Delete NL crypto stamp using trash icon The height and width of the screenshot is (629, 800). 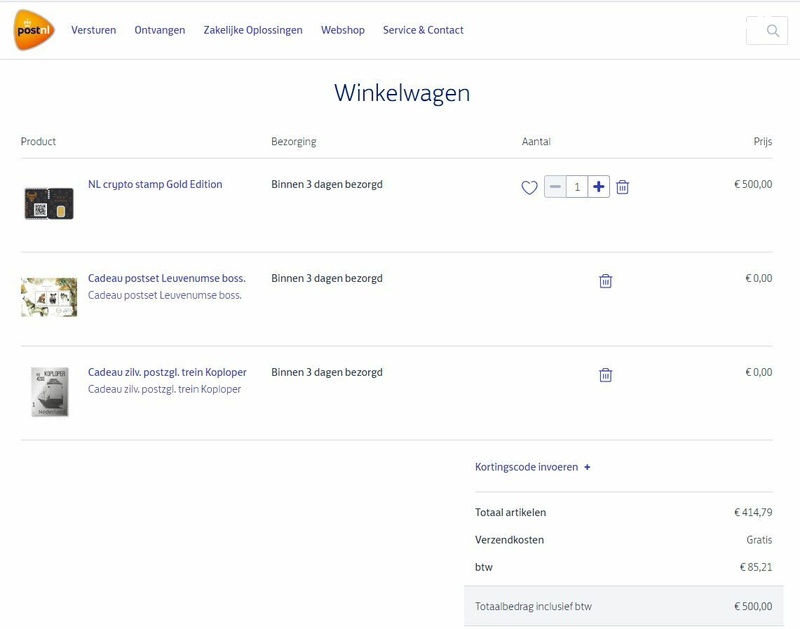point(624,185)
